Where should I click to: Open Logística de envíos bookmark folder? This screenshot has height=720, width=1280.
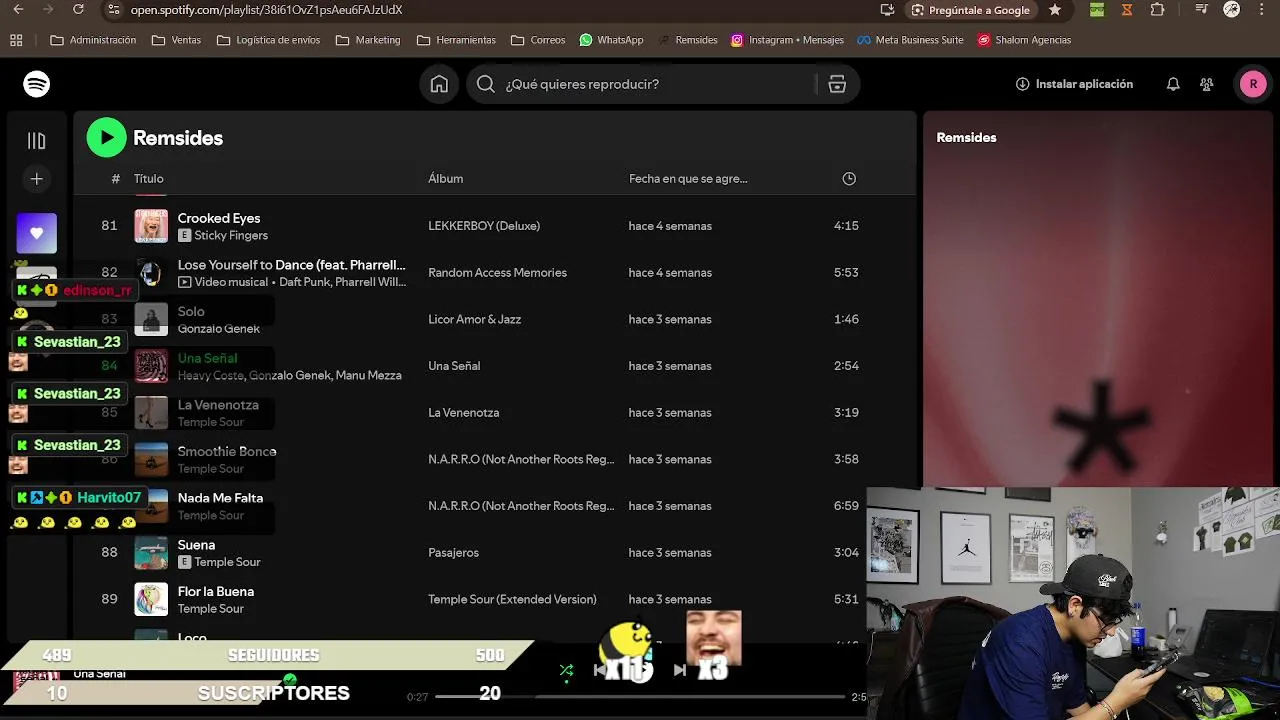click(x=268, y=40)
